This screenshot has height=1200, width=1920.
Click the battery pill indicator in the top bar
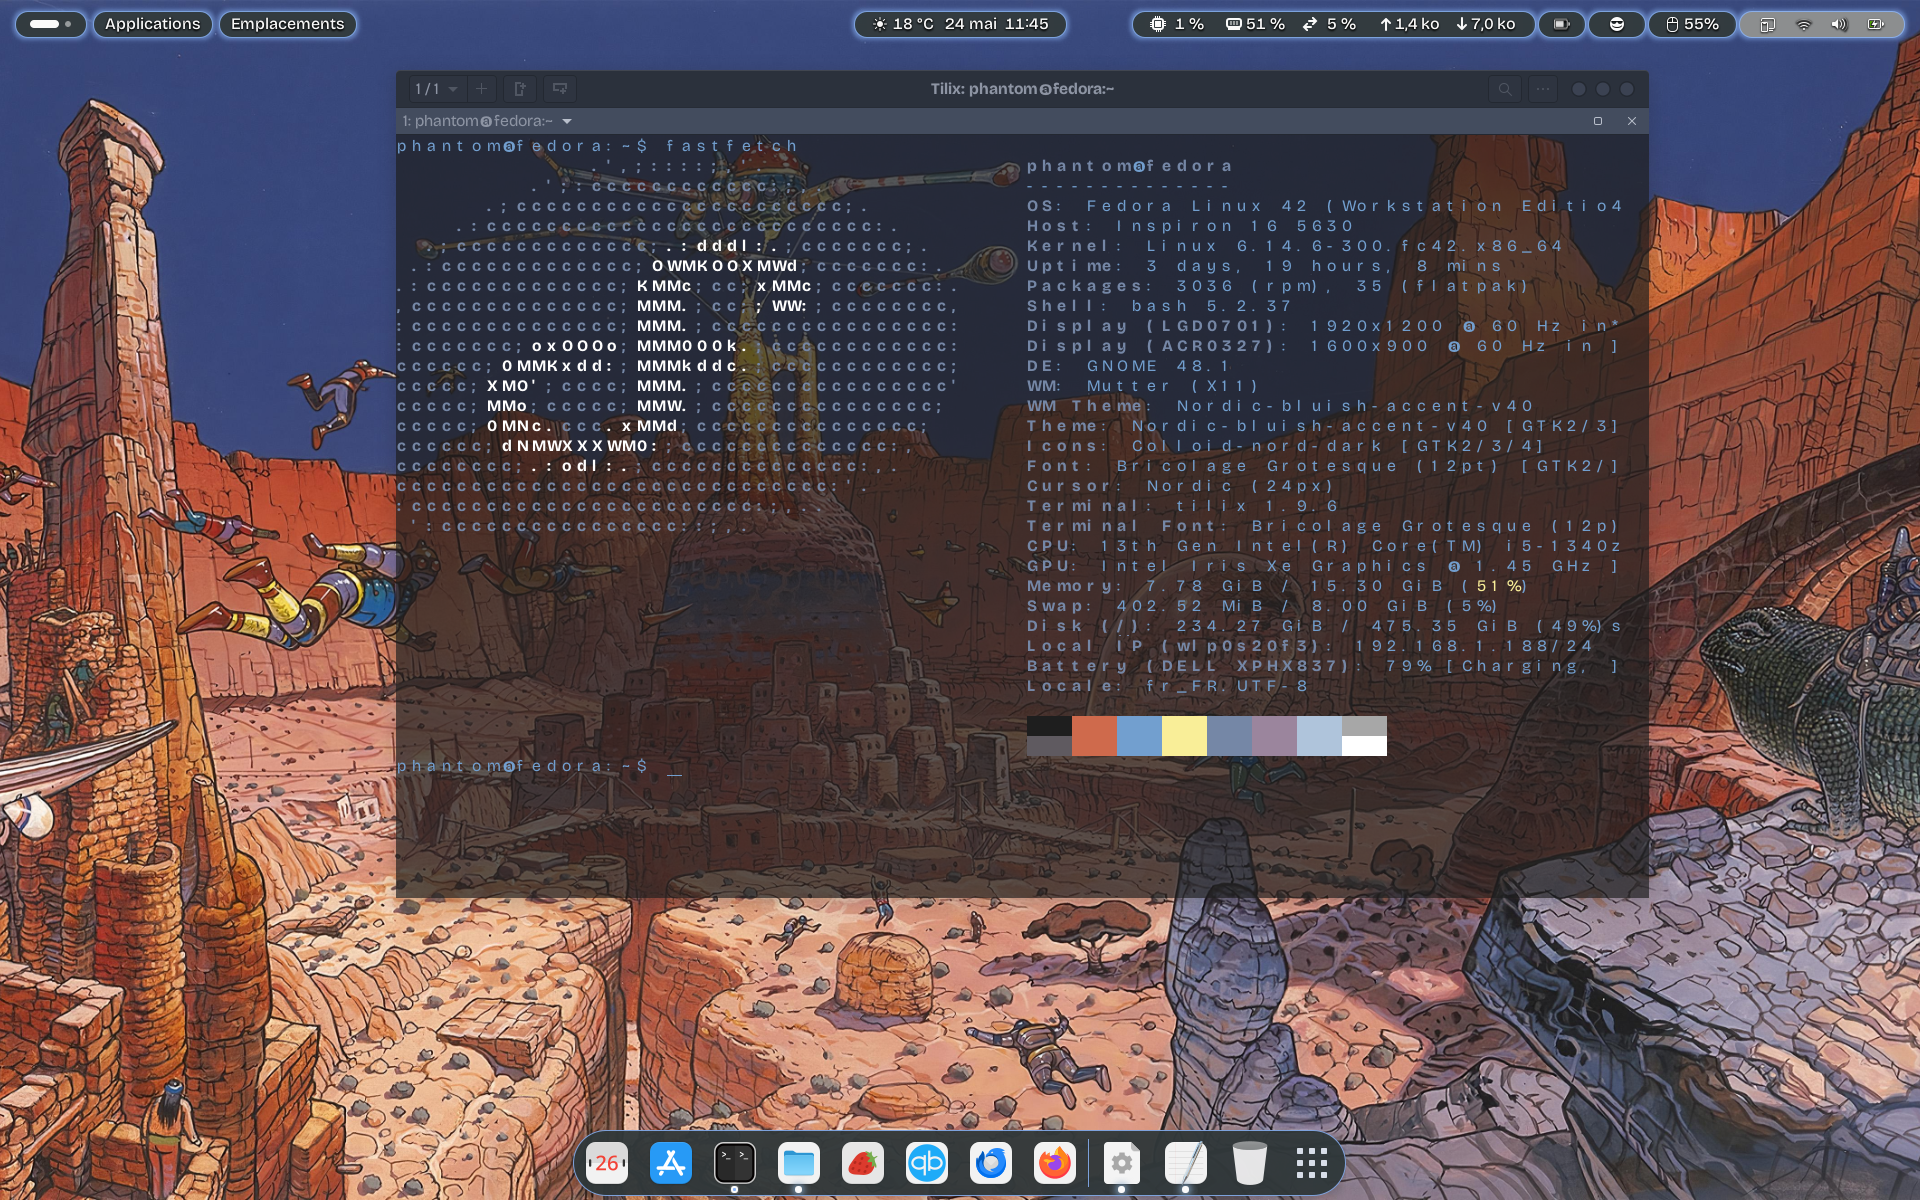point(1562,24)
